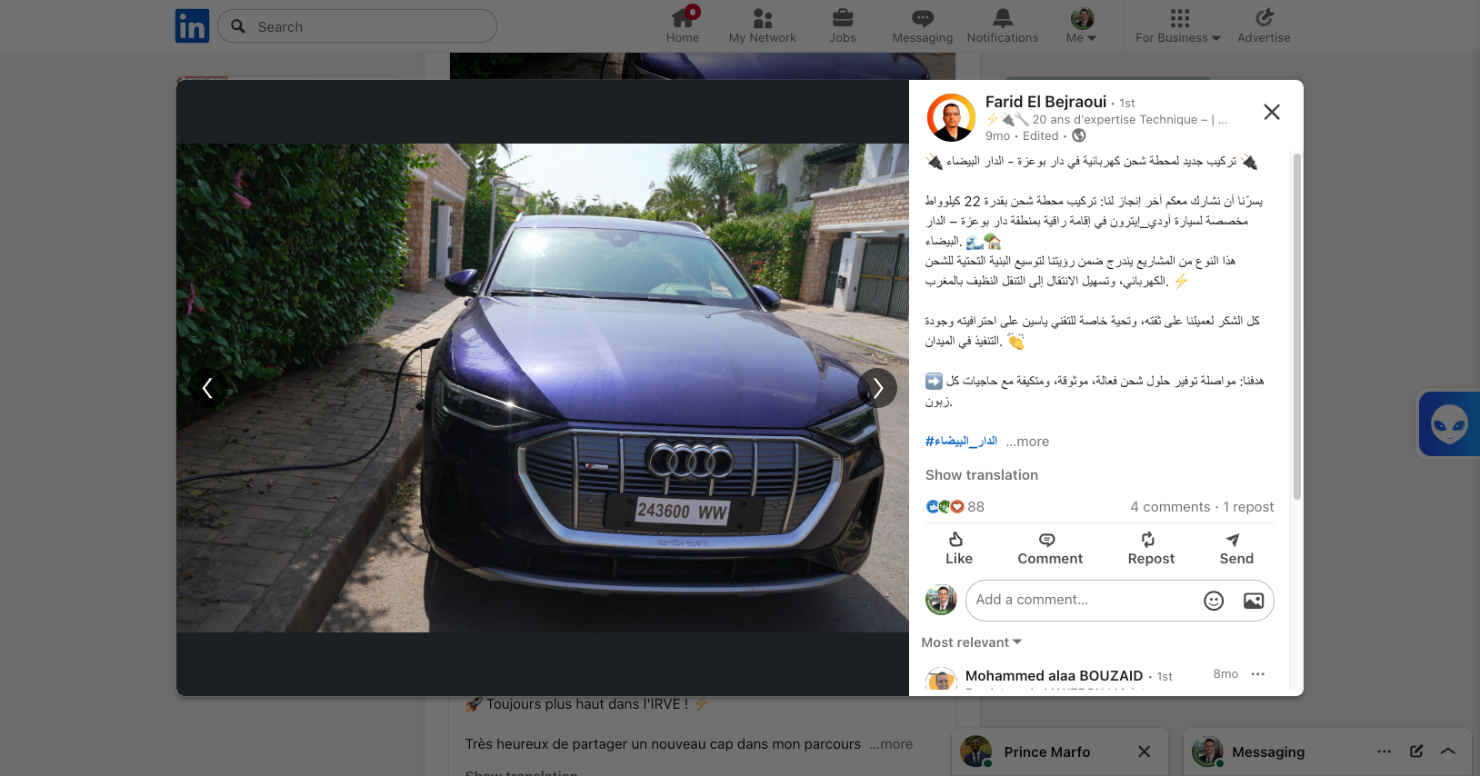Go to next image with right arrow
This screenshot has width=1480, height=776.
pyautogui.click(x=877, y=388)
